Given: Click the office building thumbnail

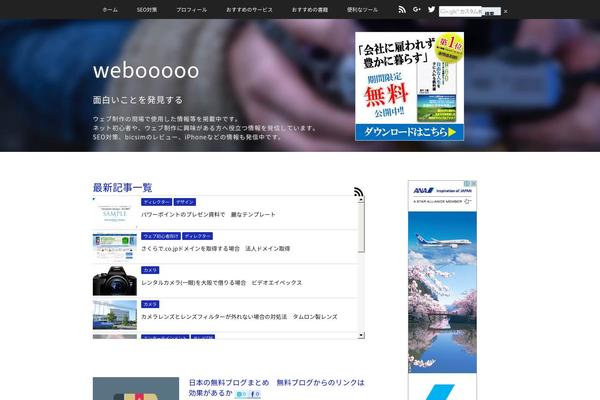Looking at the screenshot, I should click(115, 315).
